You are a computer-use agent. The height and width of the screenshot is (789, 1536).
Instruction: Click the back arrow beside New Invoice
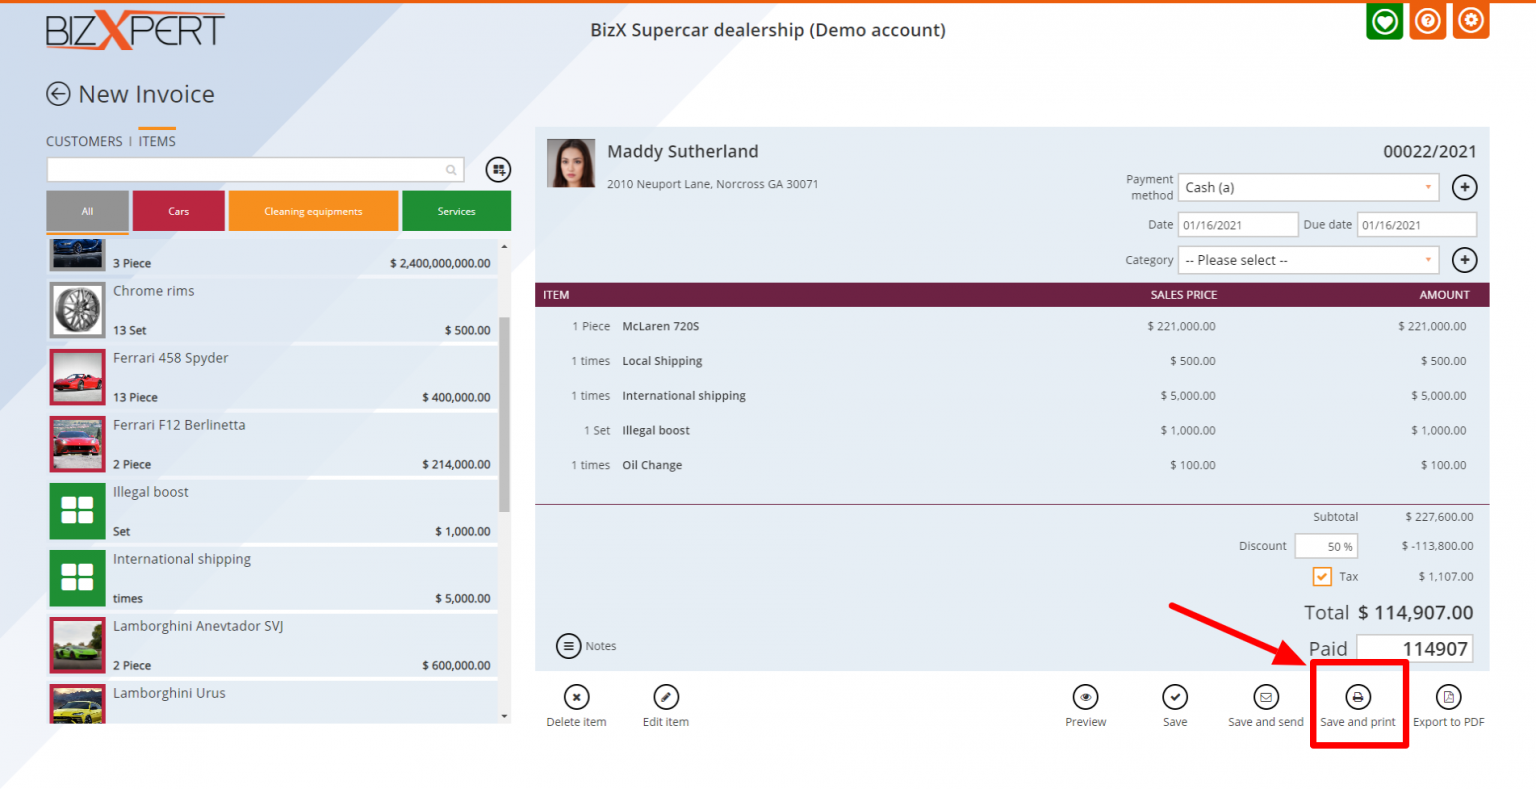click(58, 94)
